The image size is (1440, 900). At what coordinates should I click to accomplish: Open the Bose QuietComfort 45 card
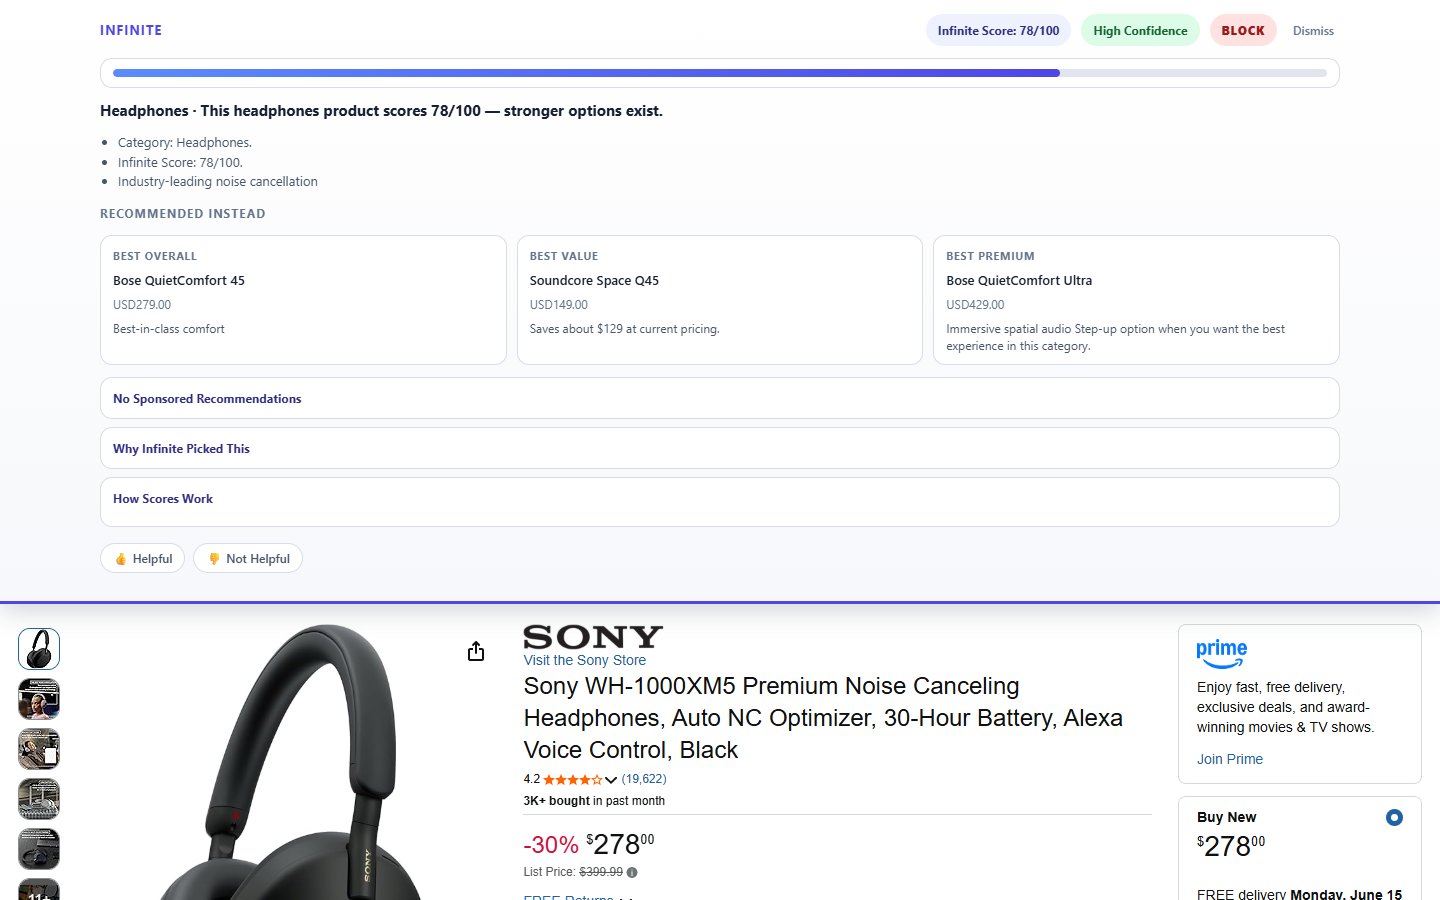click(x=303, y=300)
